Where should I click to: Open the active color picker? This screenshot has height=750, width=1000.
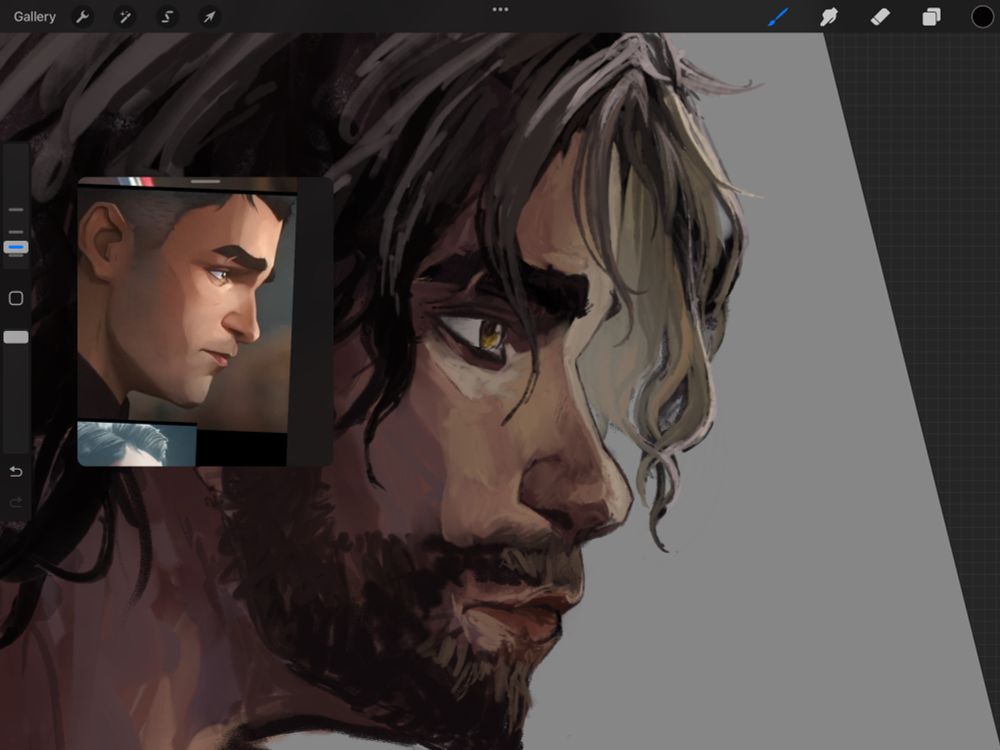click(x=982, y=17)
